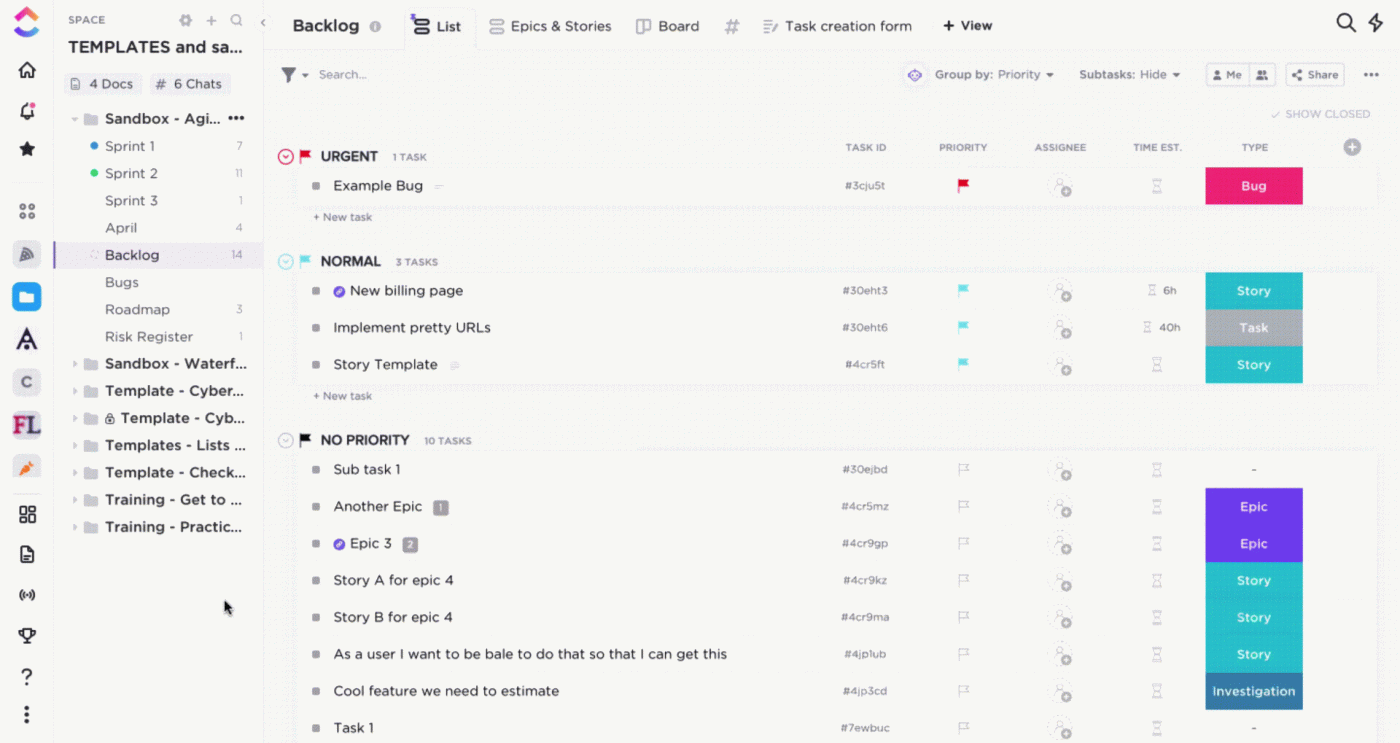Open the Docs icon in rail
This screenshot has width=1400, height=743.
tap(27, 554)
